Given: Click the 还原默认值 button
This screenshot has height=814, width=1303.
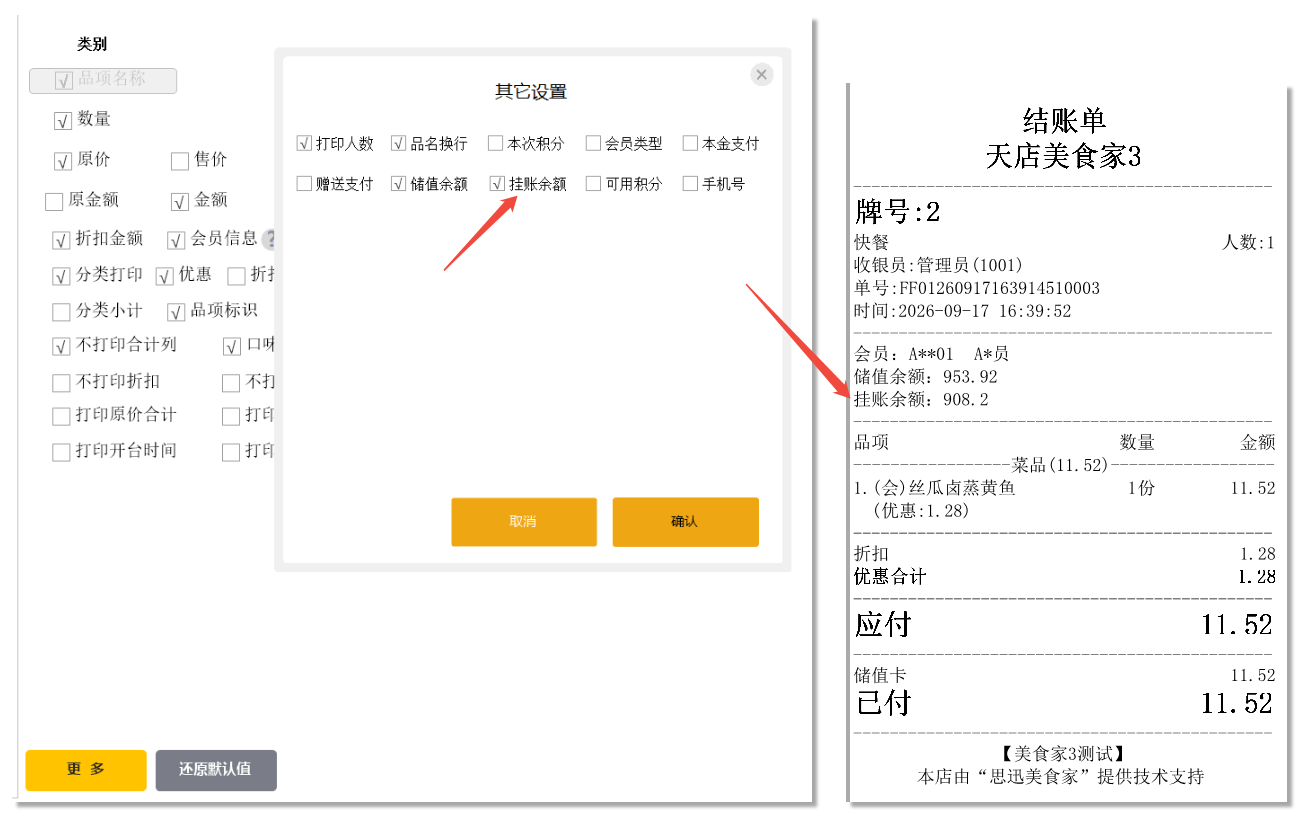Looking at the screenshot, I should pyautogui.click(x=216, y=770).
